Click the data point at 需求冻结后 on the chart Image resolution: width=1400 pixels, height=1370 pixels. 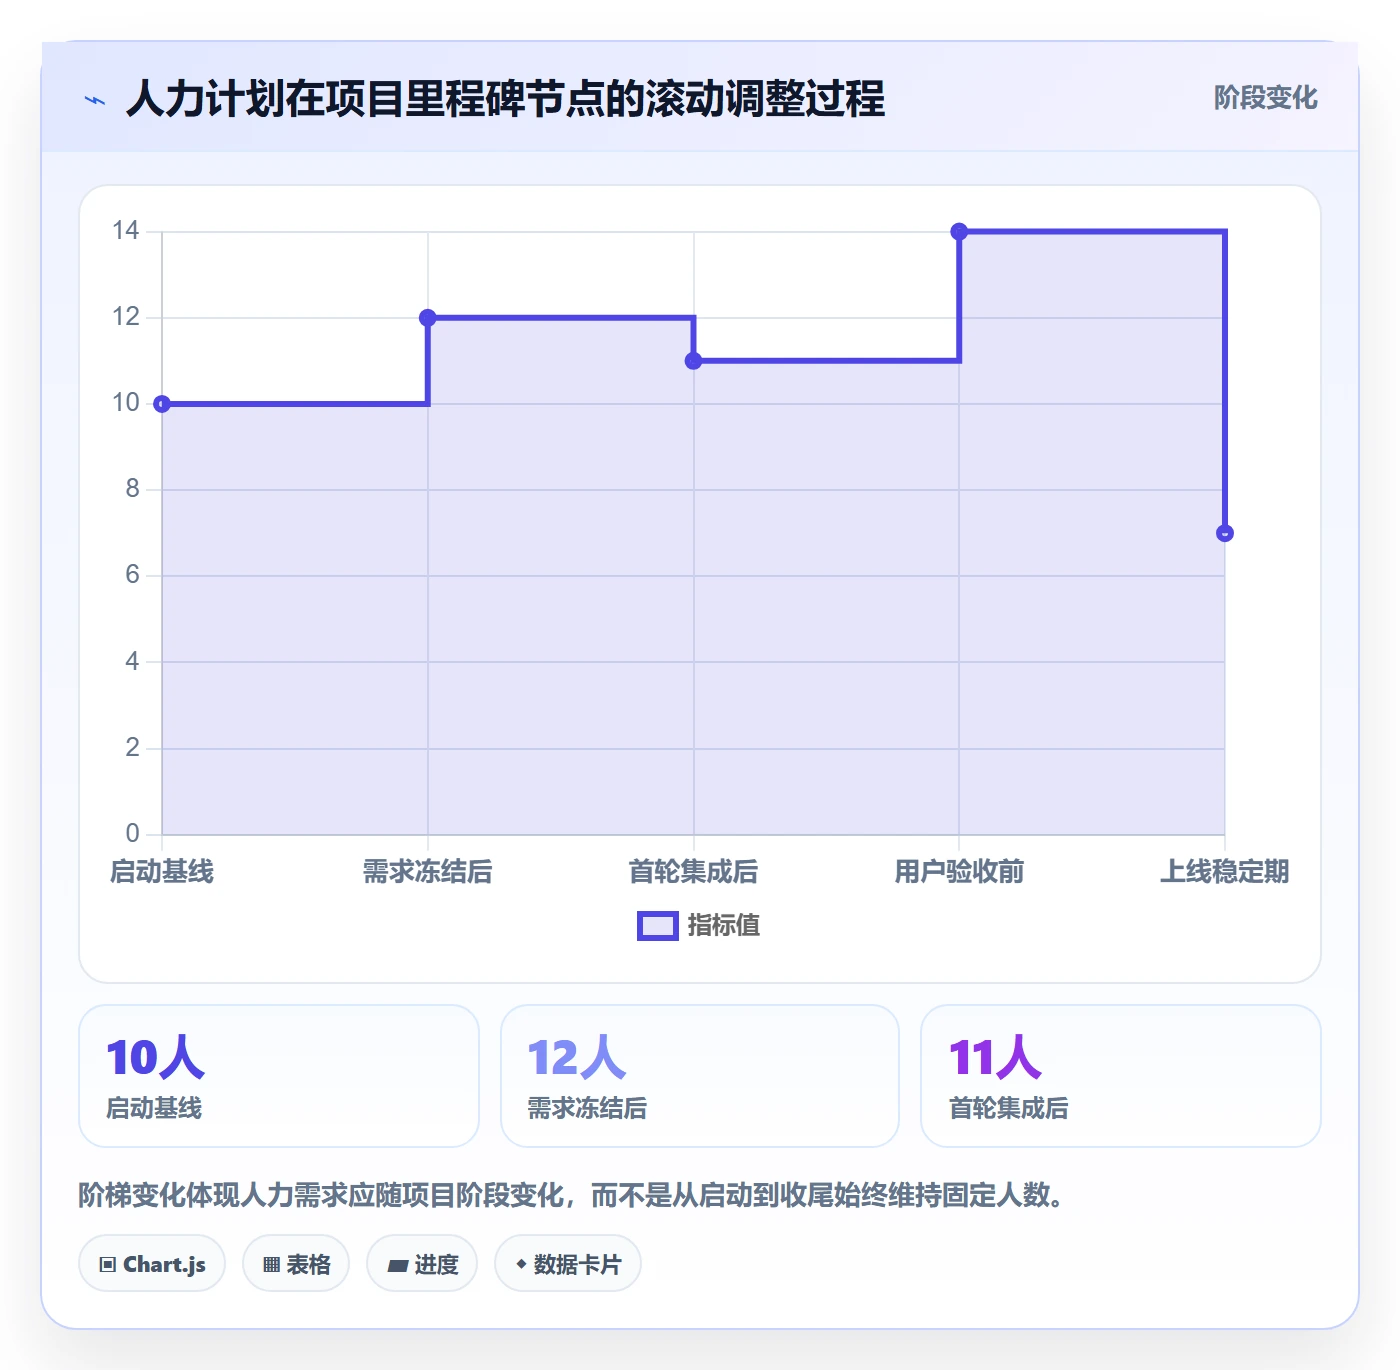pyautogui.click(x=428, y=318)
